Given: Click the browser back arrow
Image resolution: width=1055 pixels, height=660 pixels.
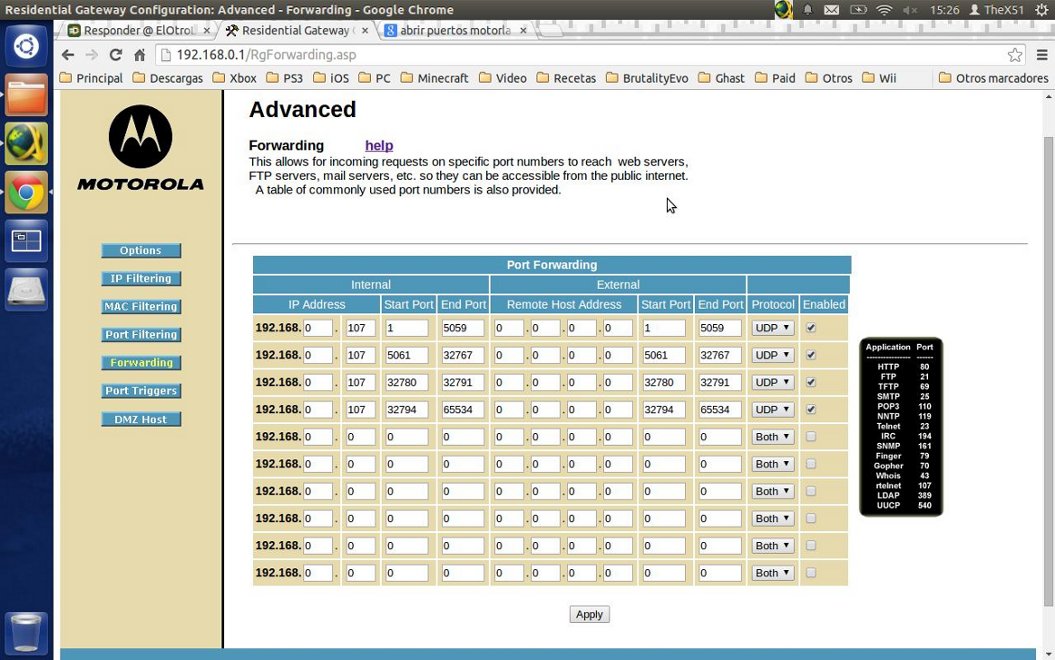Looking at the screenshot, I should click(x=68, y=55).
